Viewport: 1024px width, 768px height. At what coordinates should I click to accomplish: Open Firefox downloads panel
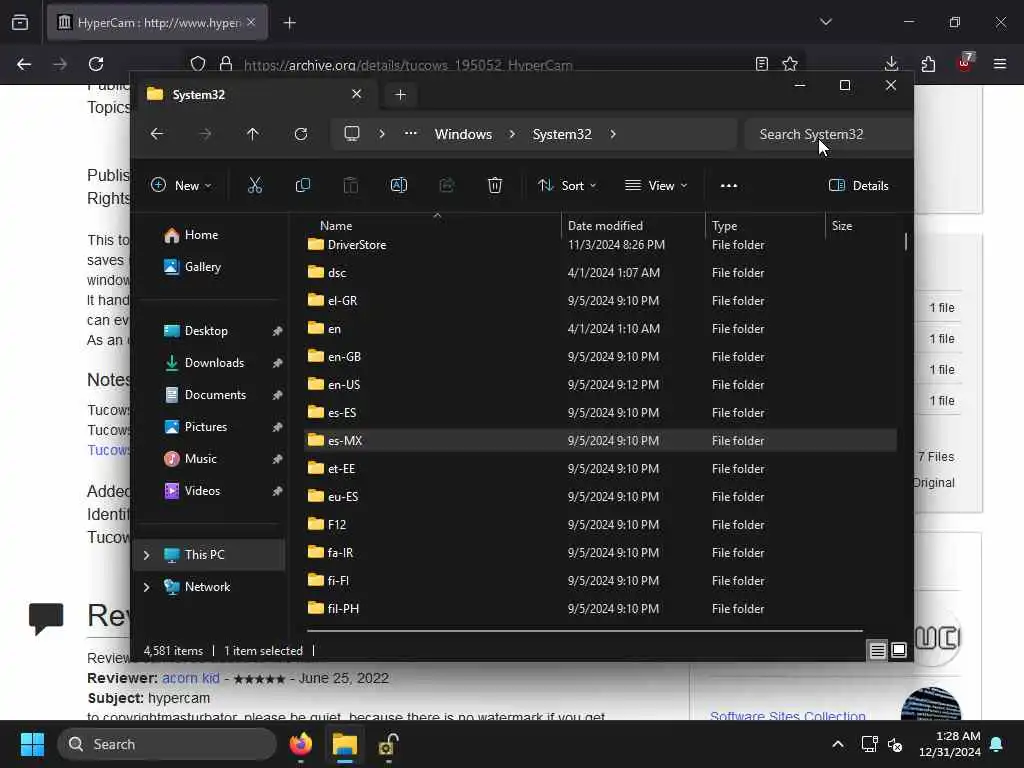coord(891,64)
